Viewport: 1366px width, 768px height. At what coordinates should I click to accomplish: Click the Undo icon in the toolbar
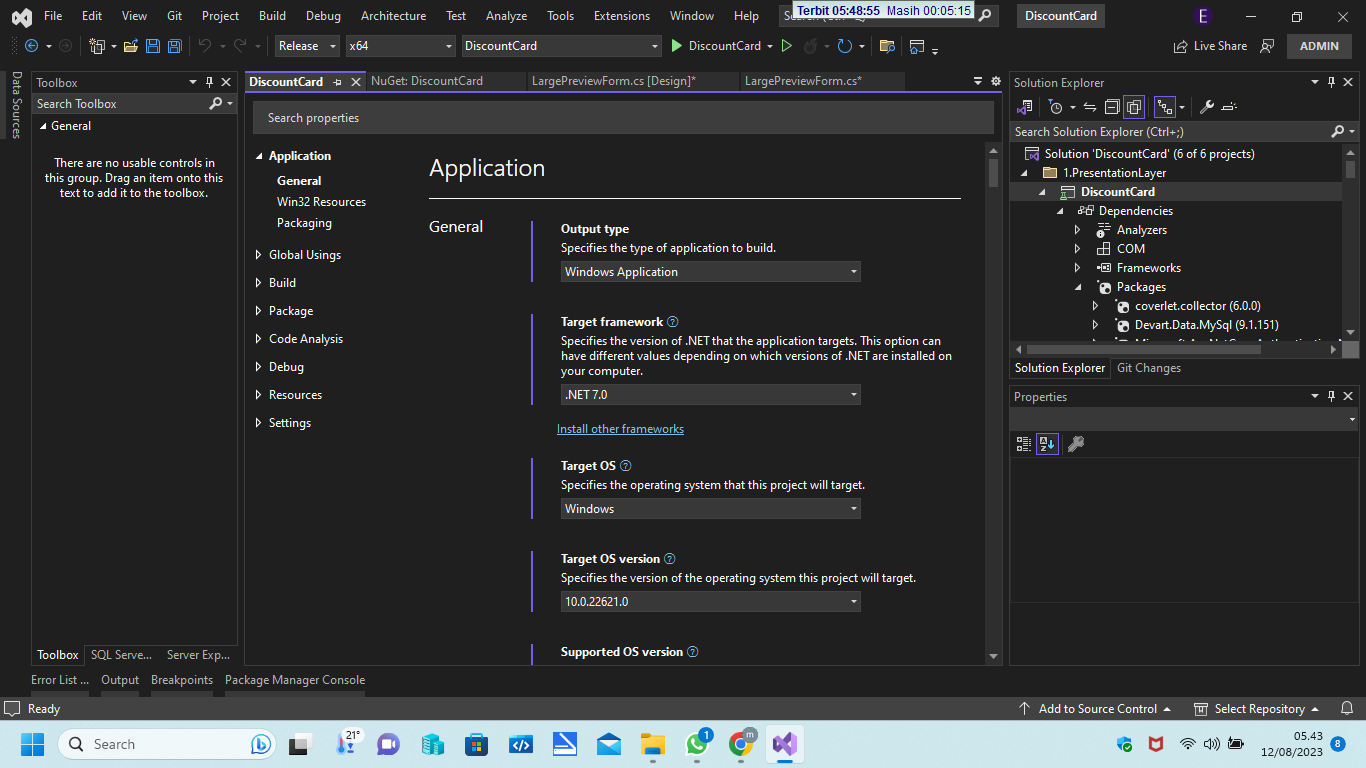point(205,46)
